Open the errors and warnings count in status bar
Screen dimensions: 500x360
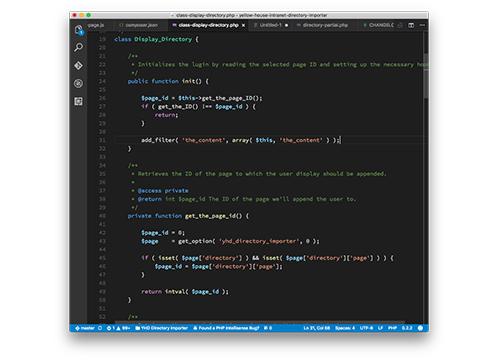(x=118, y=328)
